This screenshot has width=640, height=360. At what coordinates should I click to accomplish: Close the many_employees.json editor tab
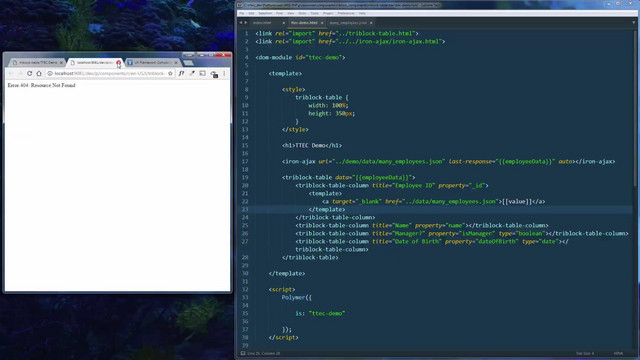point(371,23)
